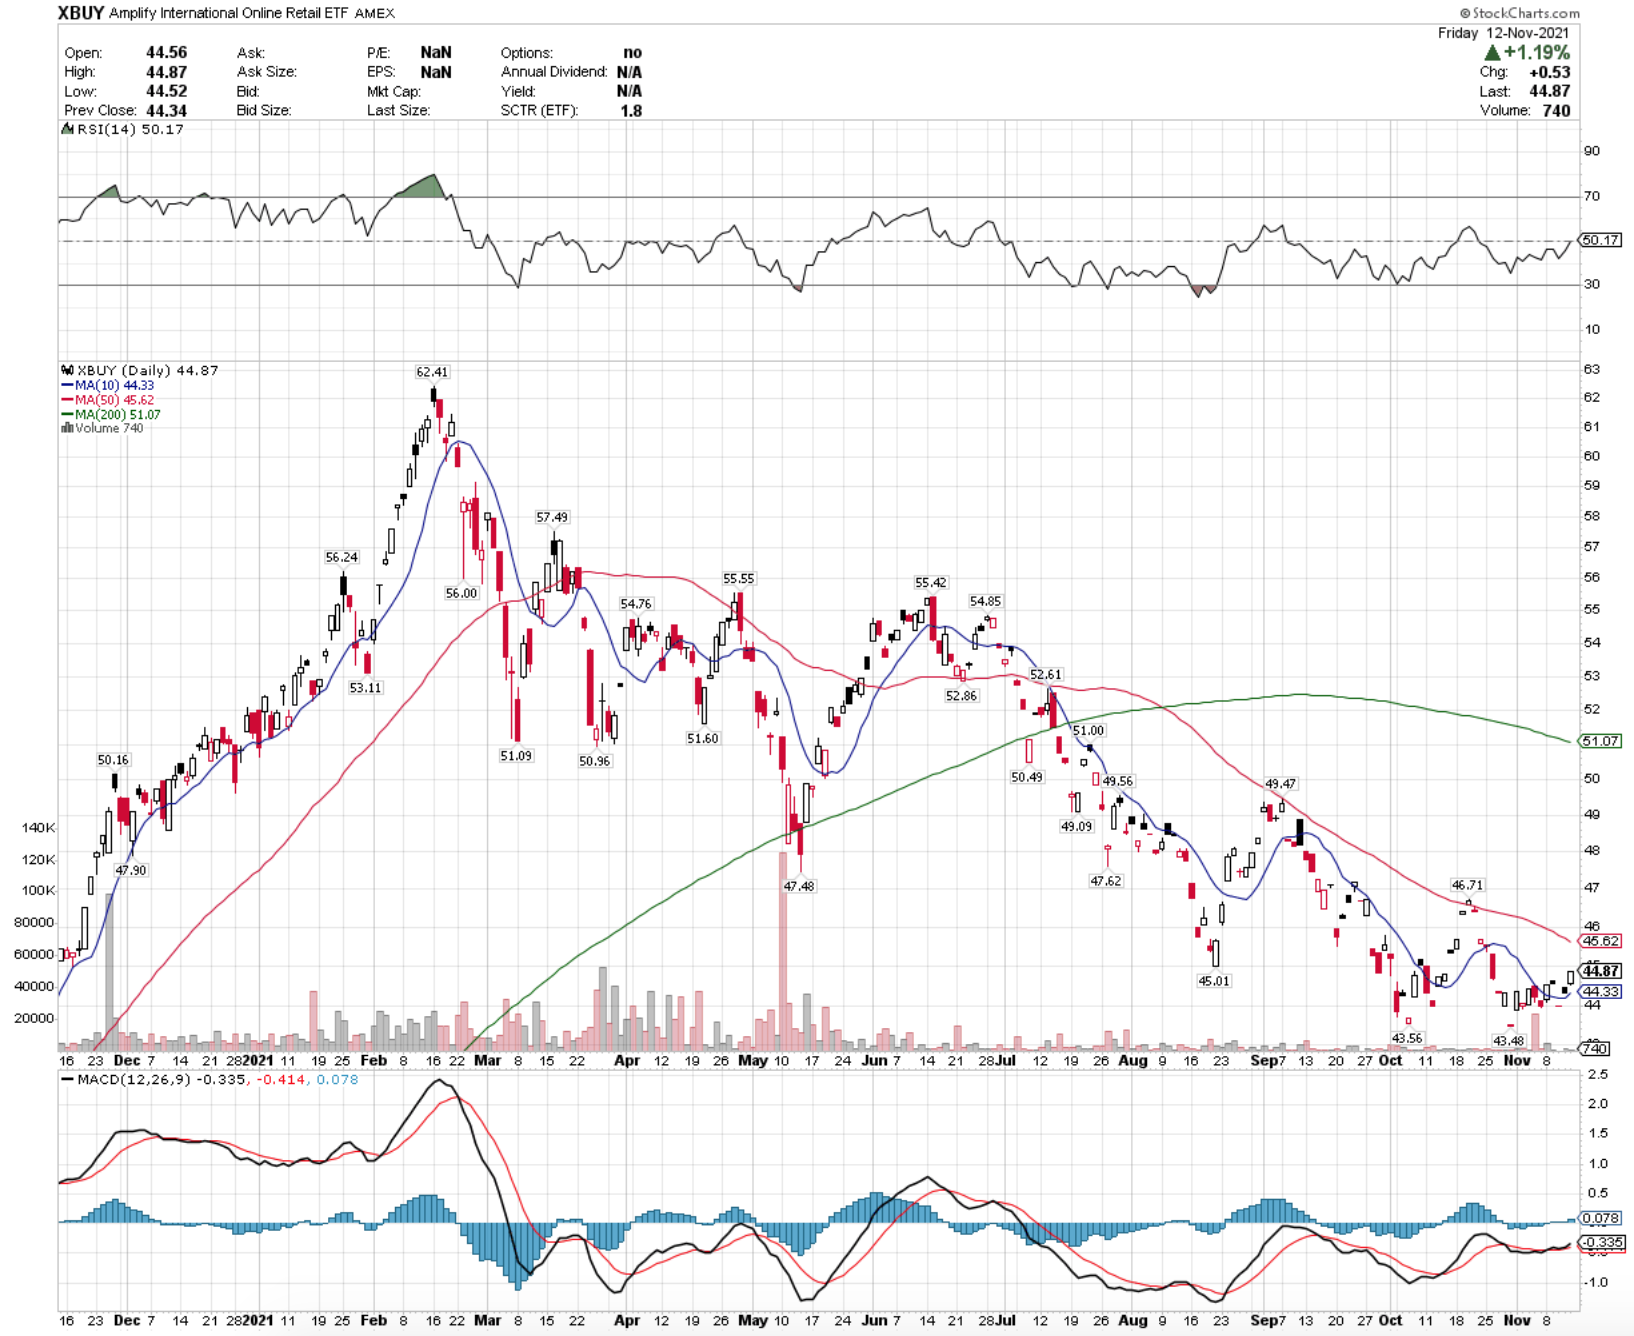Click the volume bars icon beside Volume 740 legend
Screen dimensions: 1634x1336
click(67, 428)
